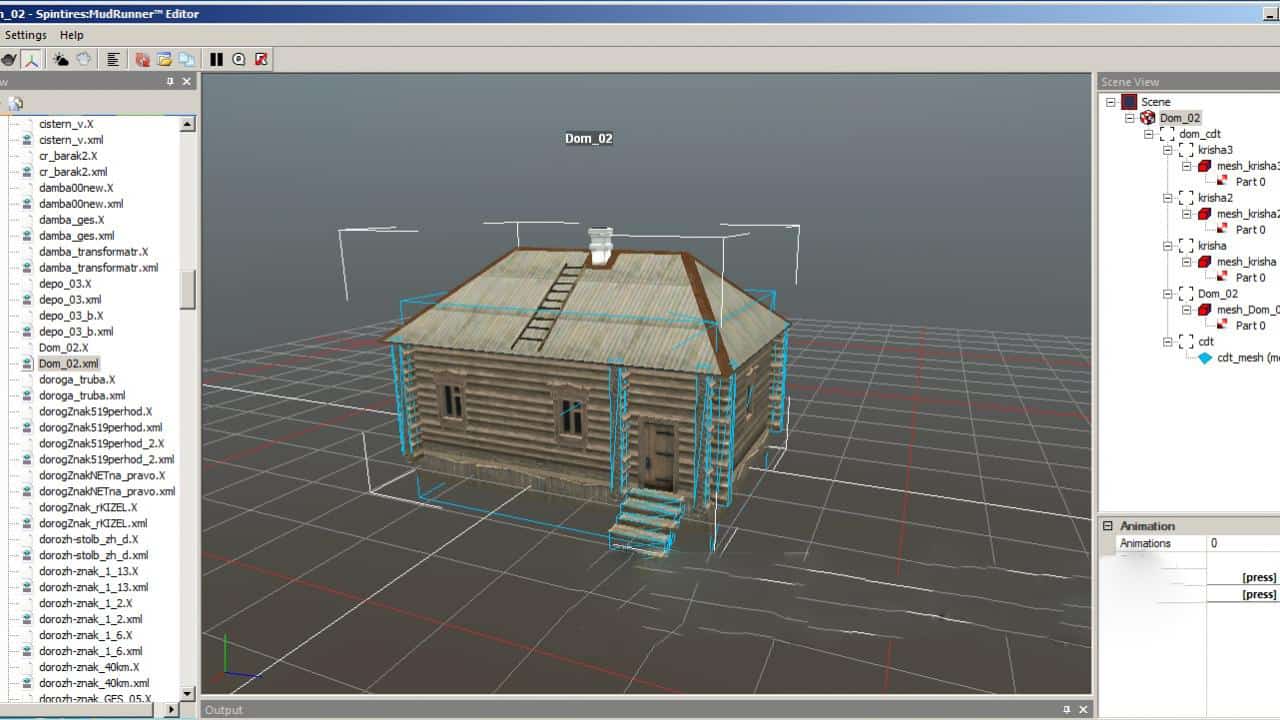The image size is (1280, 720).
Task: Click the text-lines alignment toolbar icon
Action: 113,59
